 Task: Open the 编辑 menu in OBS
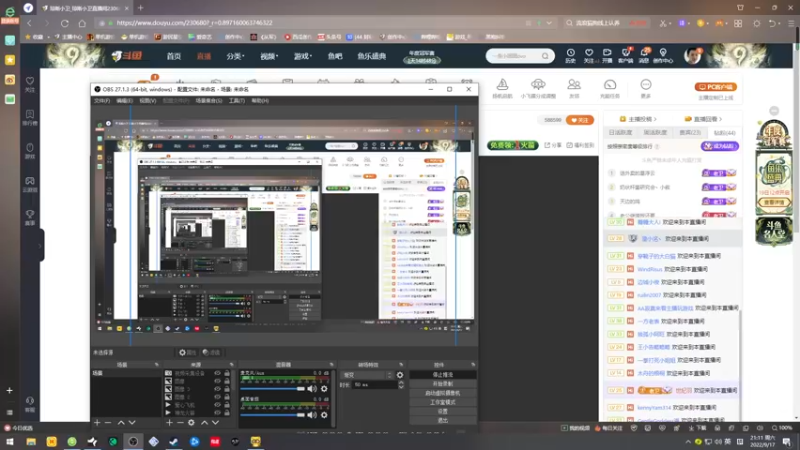pos(124,101)
